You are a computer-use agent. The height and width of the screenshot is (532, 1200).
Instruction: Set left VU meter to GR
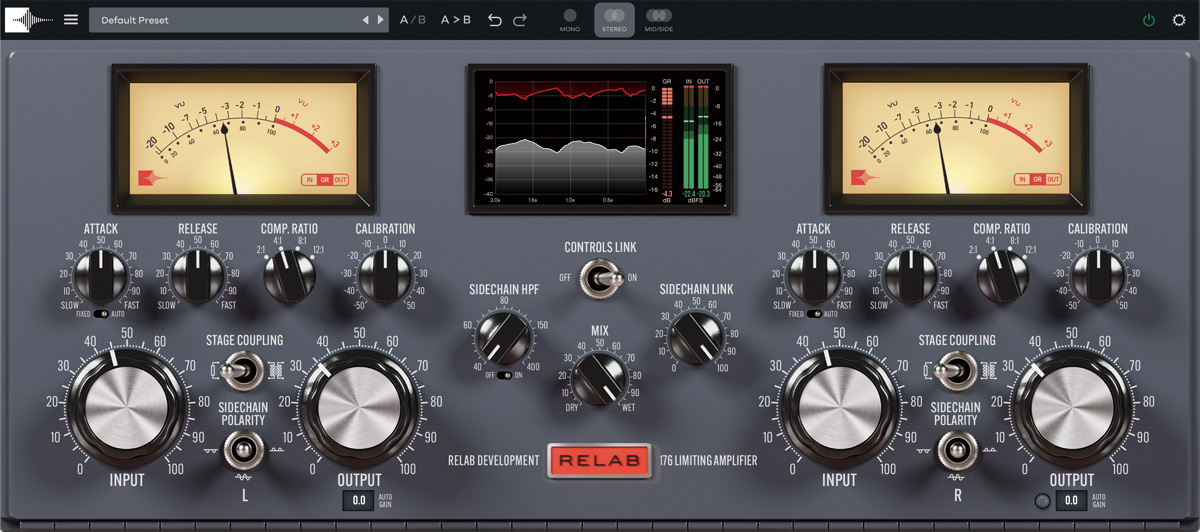click(324, 180)
